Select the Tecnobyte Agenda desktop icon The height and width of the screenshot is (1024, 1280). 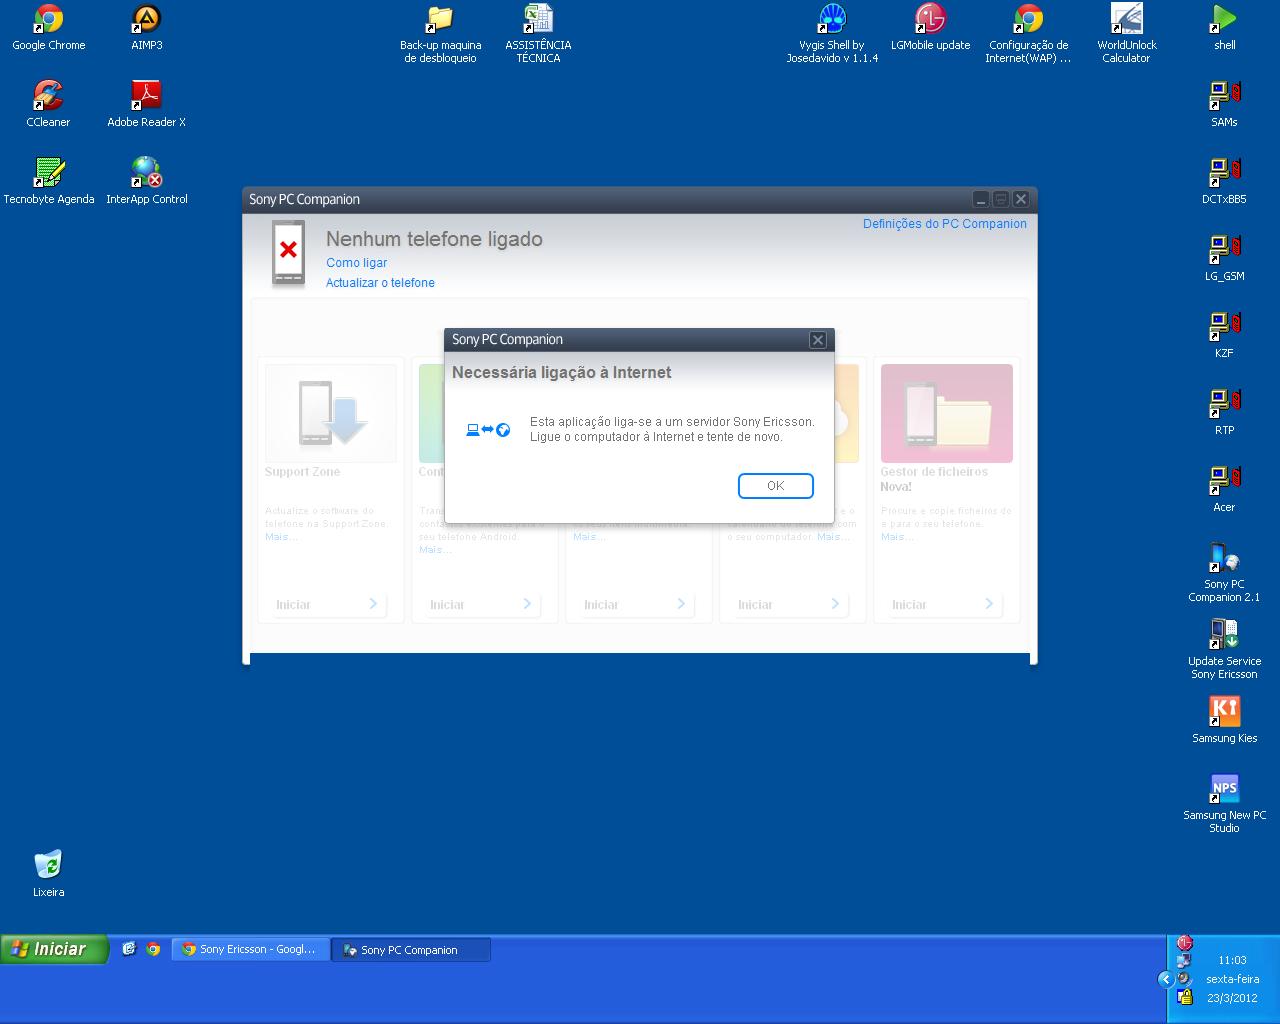click(x=48, y=181)
